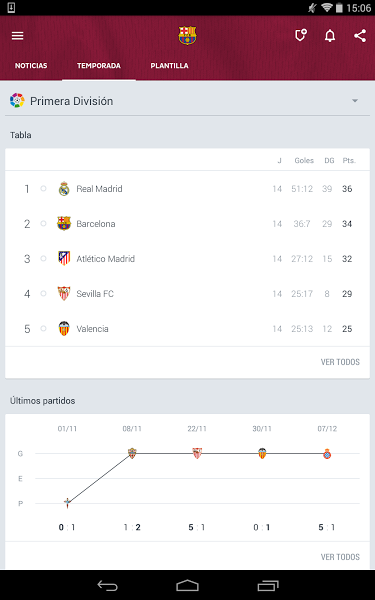Open Barcelona row in standings table
The height and width of the screenshot is (600, 375).
(188, 224)
